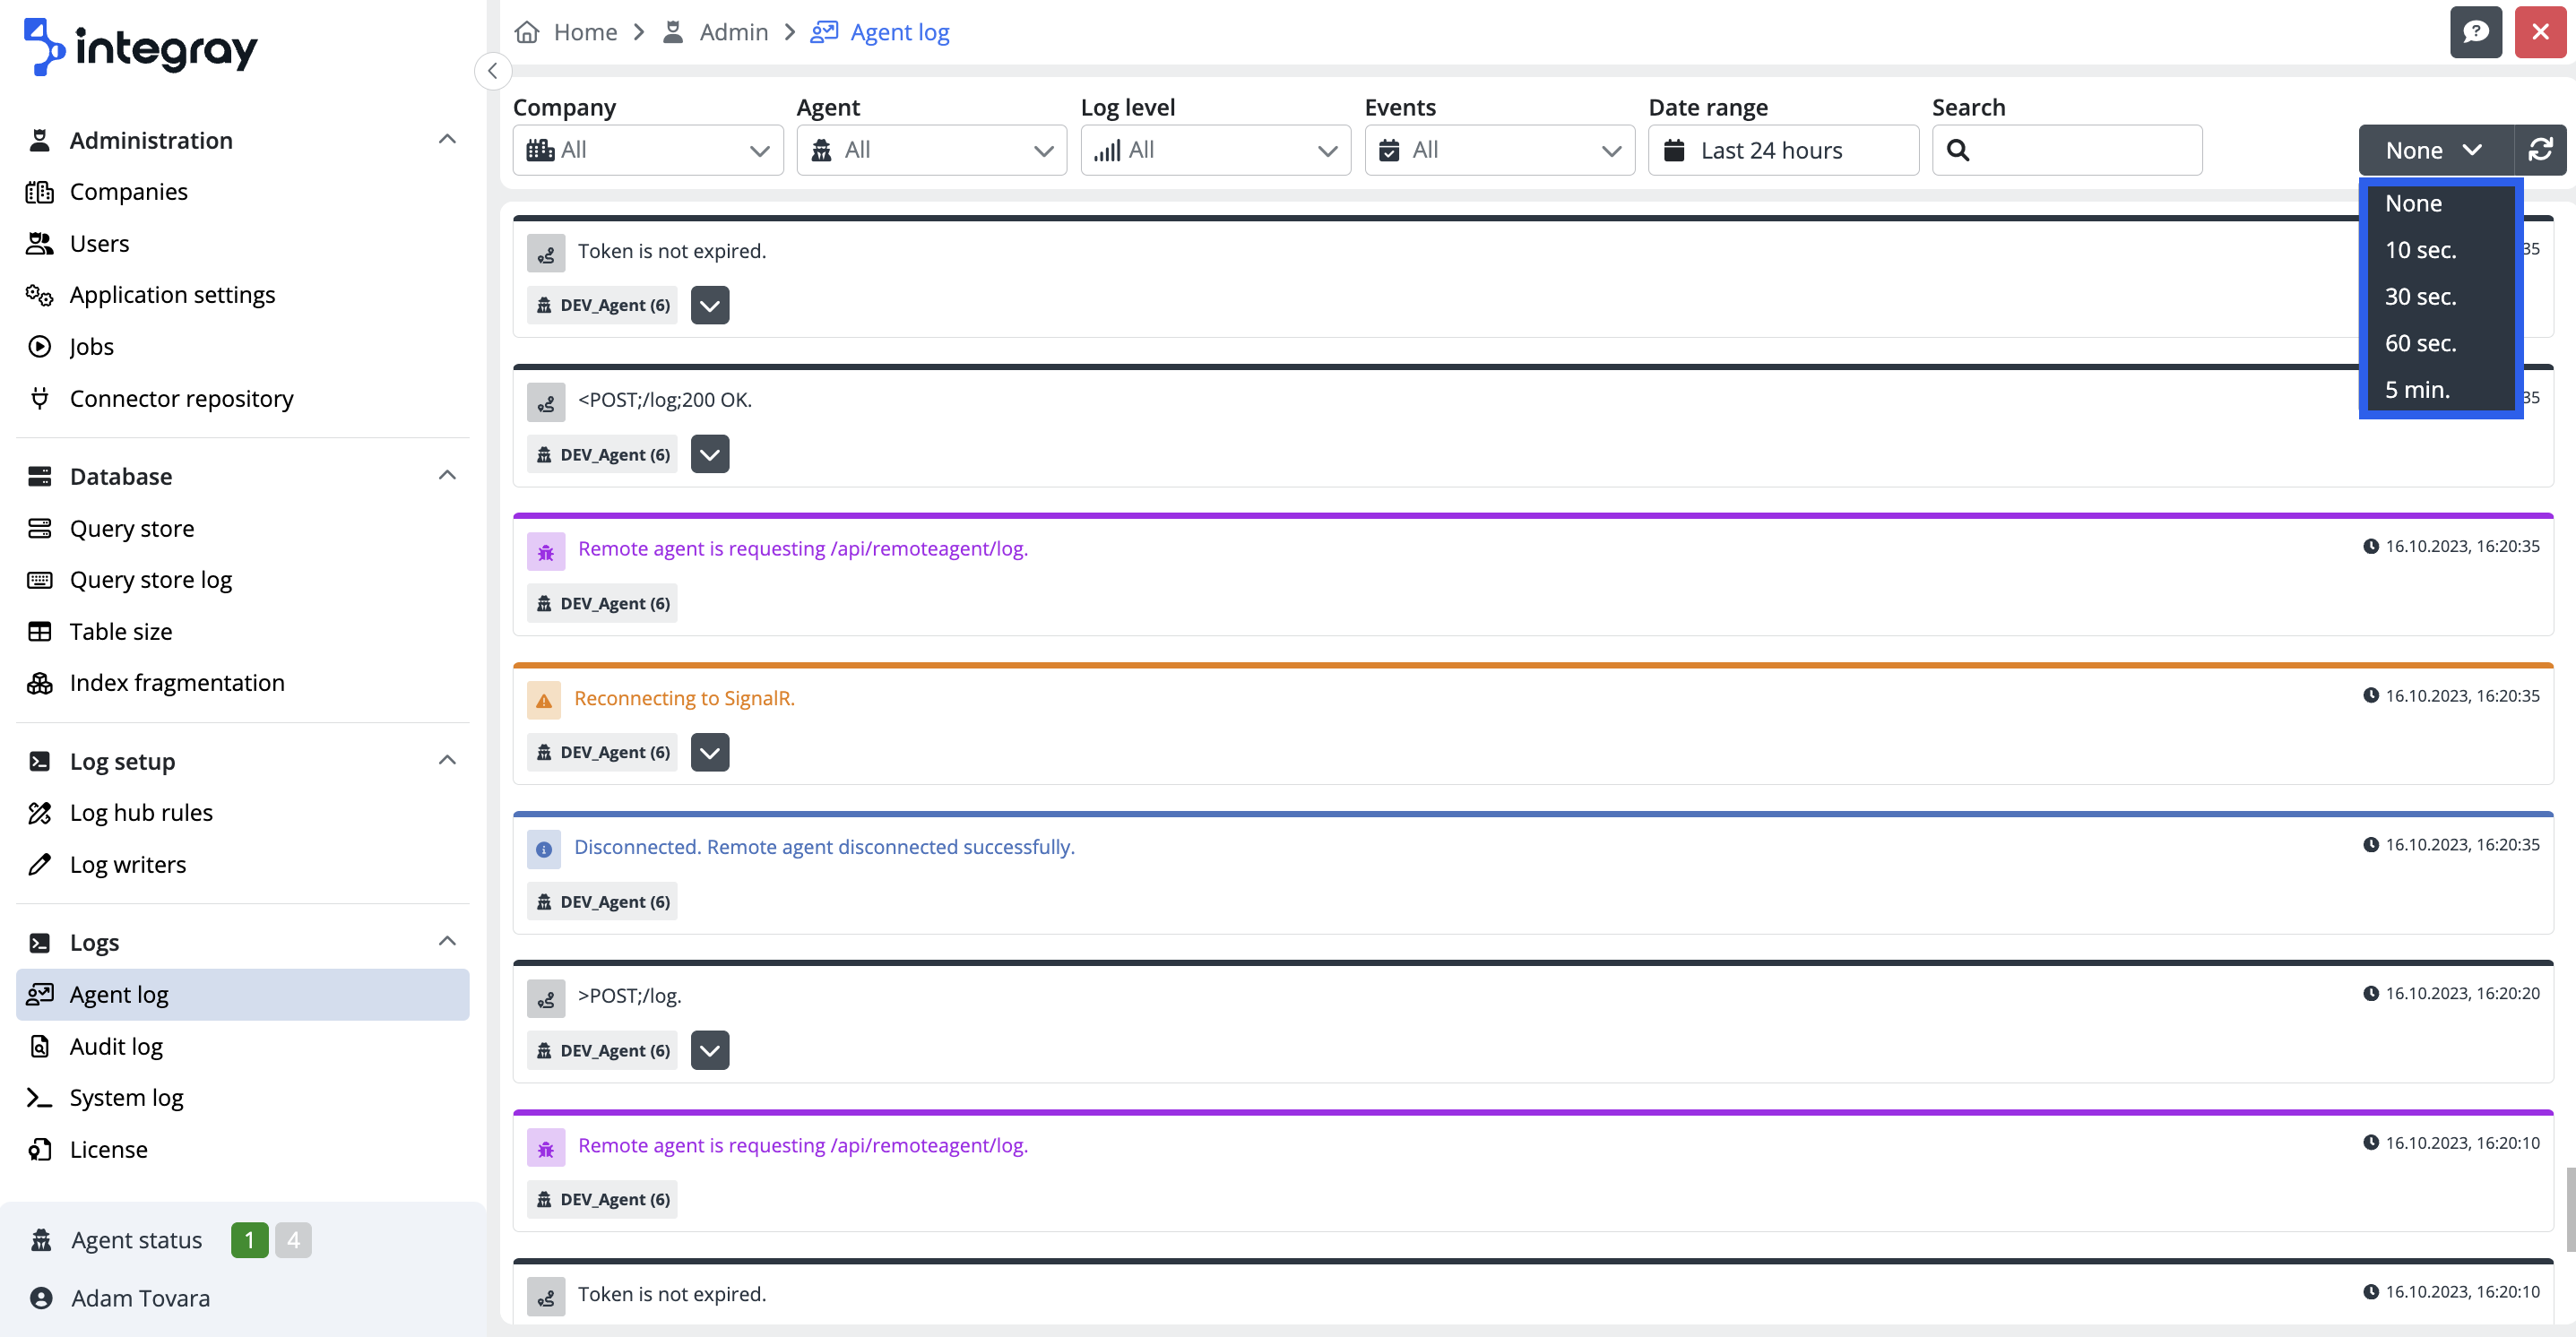Open the help chat bubble icon
2576x1337 pixels.
(2475, 32)
